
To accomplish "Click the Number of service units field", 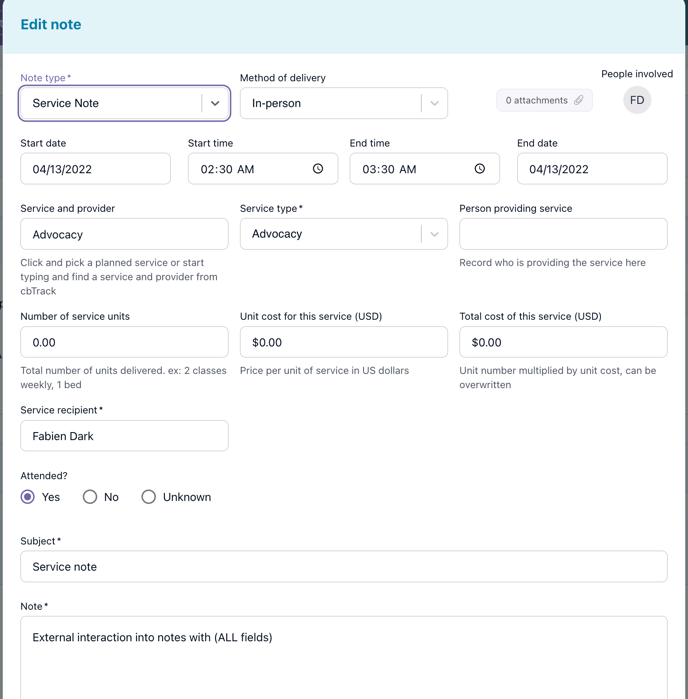I will coord(124,342).
